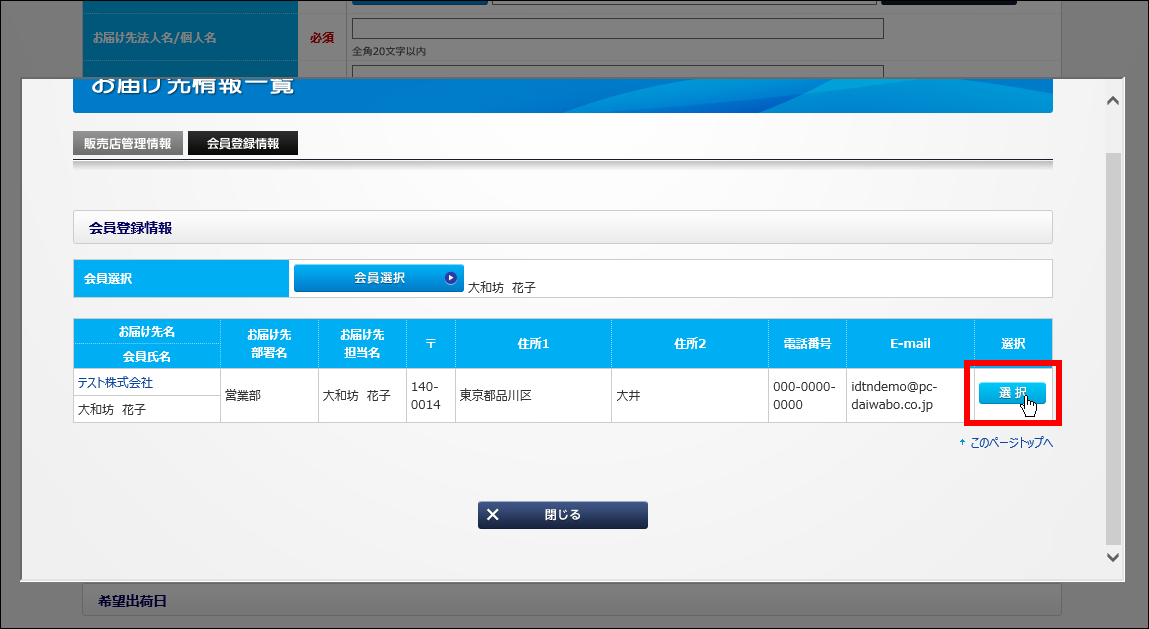Screen dimensions: 1149x629
Task: Click the dialog scrollbar down arrow
Action: (1112, 556)
